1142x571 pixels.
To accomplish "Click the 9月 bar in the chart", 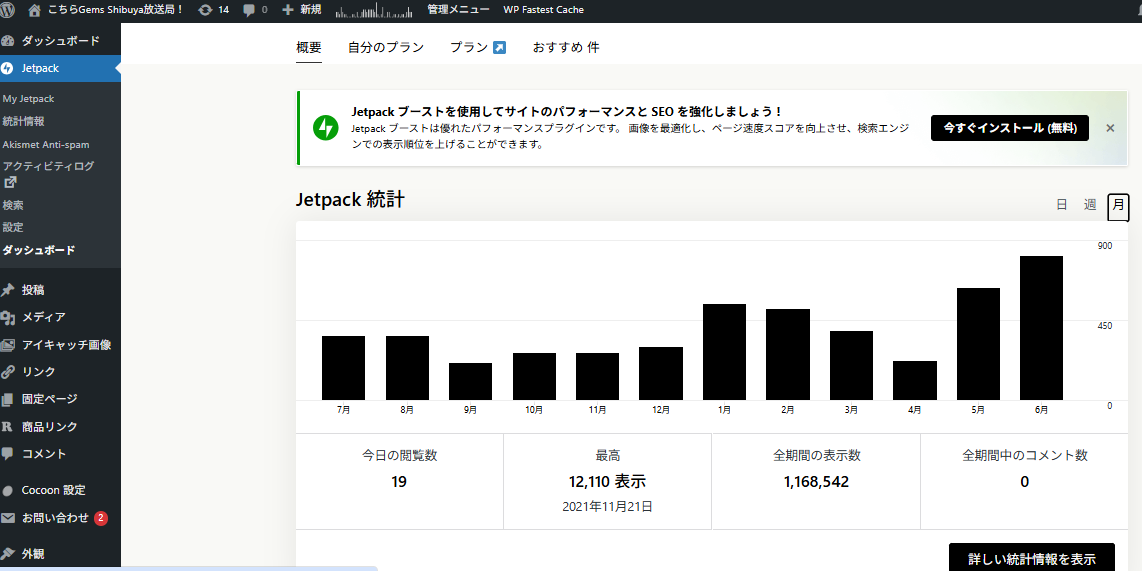I will 470,382.
